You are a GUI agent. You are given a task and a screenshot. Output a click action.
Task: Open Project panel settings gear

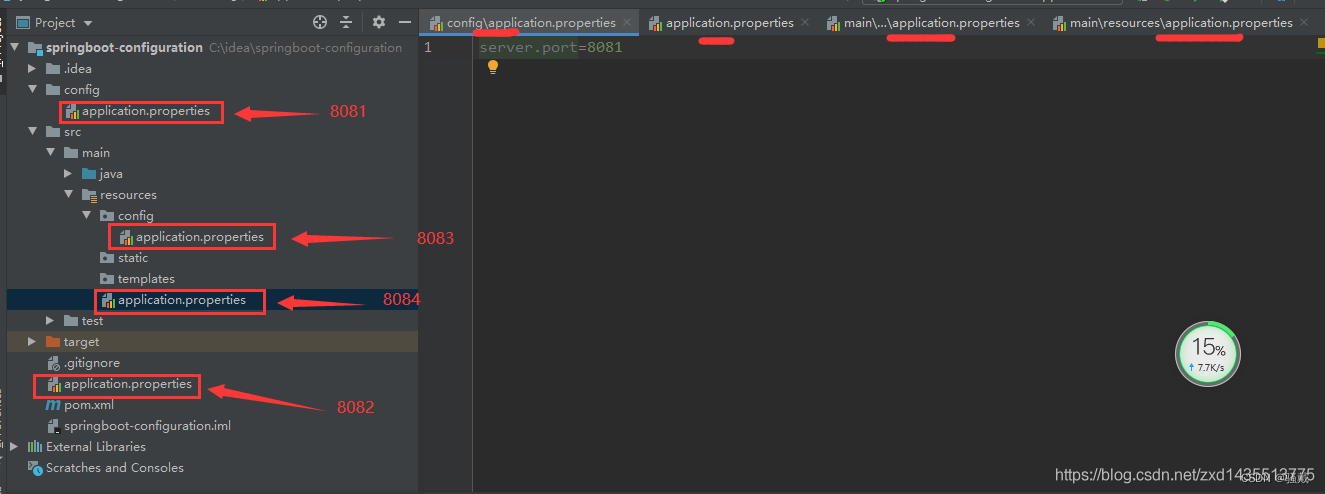tap(378, 22)
